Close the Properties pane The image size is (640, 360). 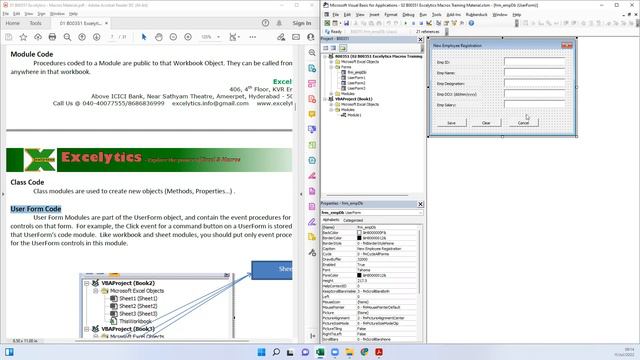click(420, 204)
